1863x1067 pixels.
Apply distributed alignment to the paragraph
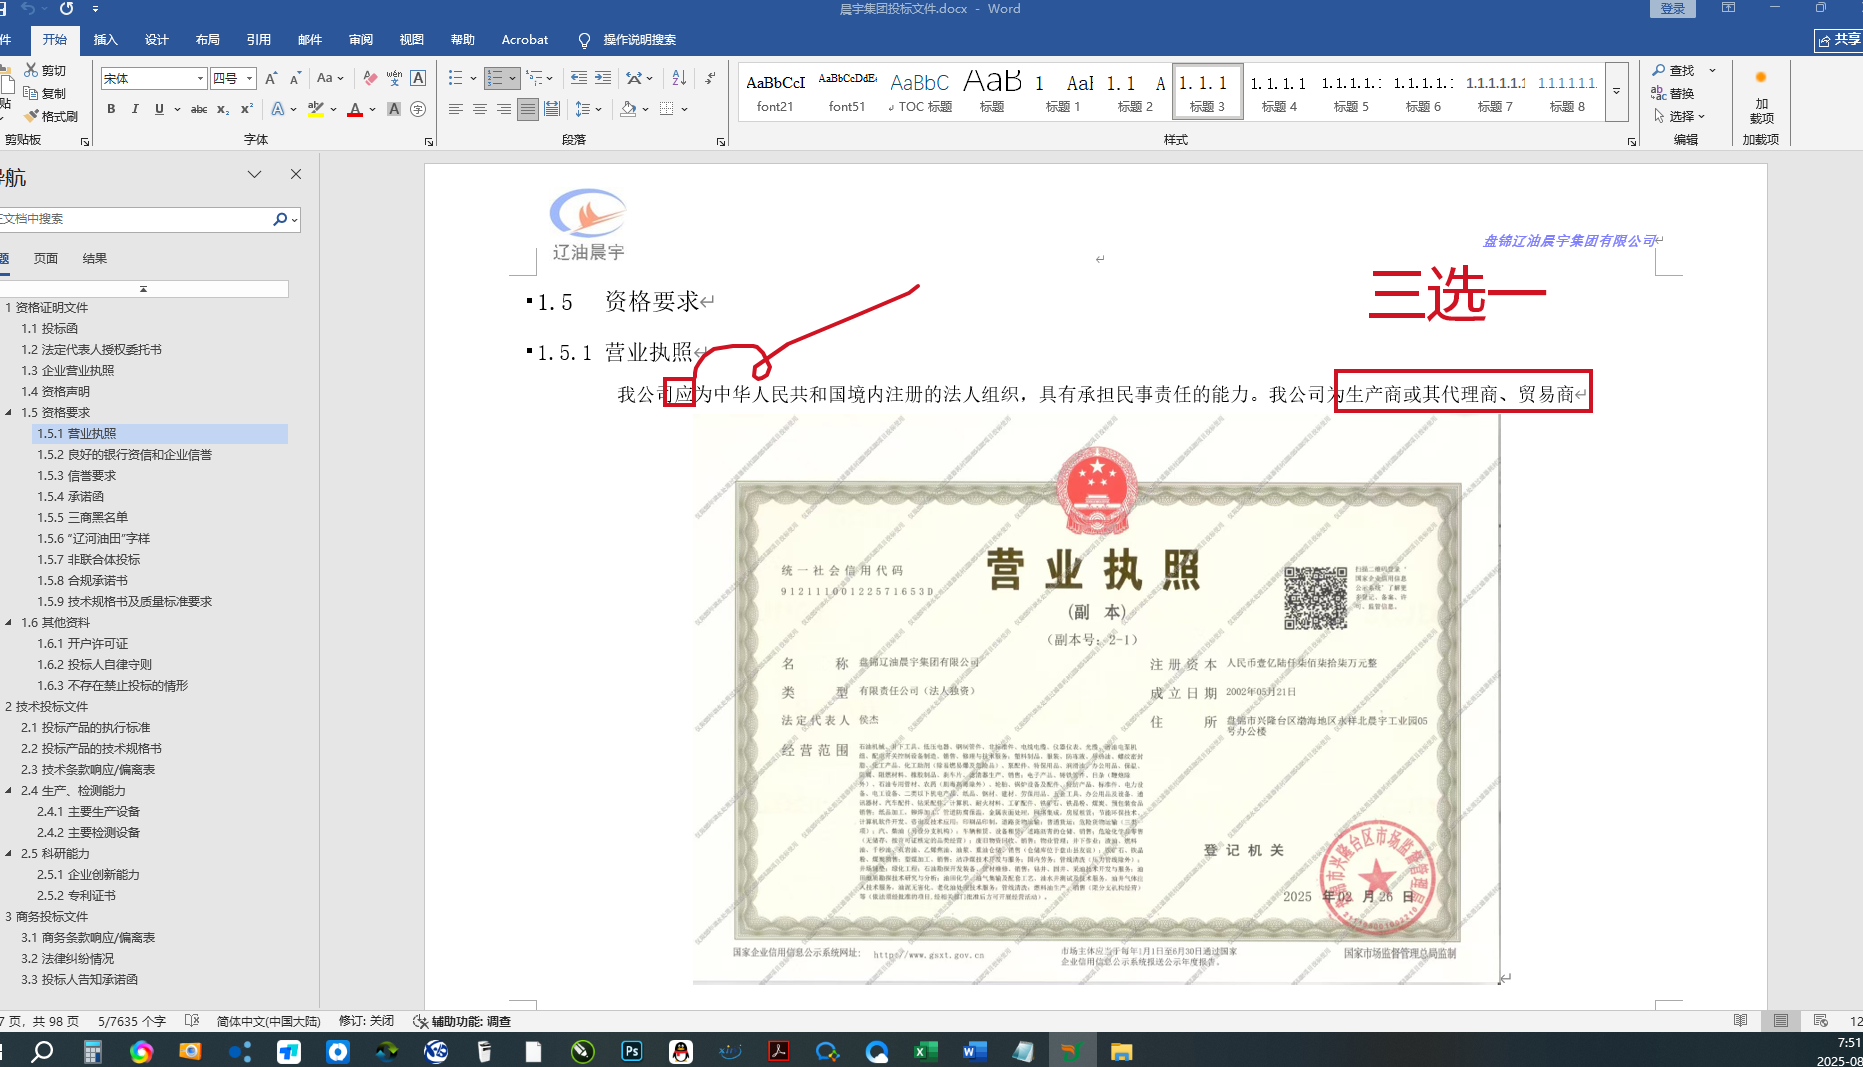[552, 109]
